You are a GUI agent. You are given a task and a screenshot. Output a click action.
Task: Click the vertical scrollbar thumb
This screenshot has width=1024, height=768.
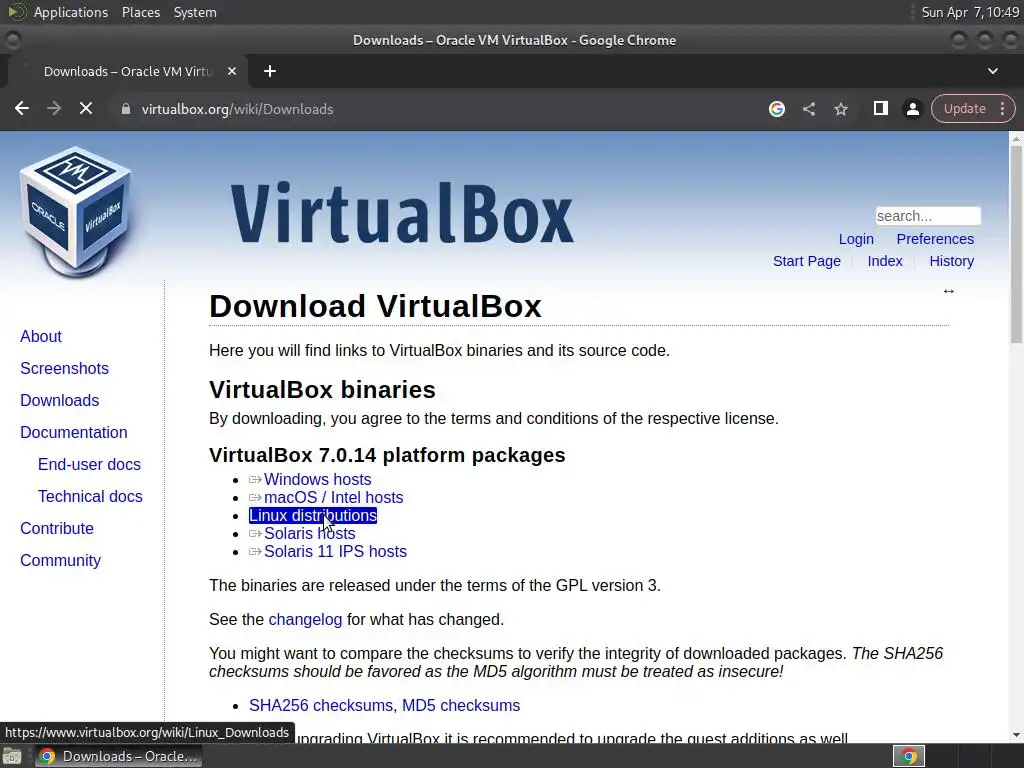1016,243
